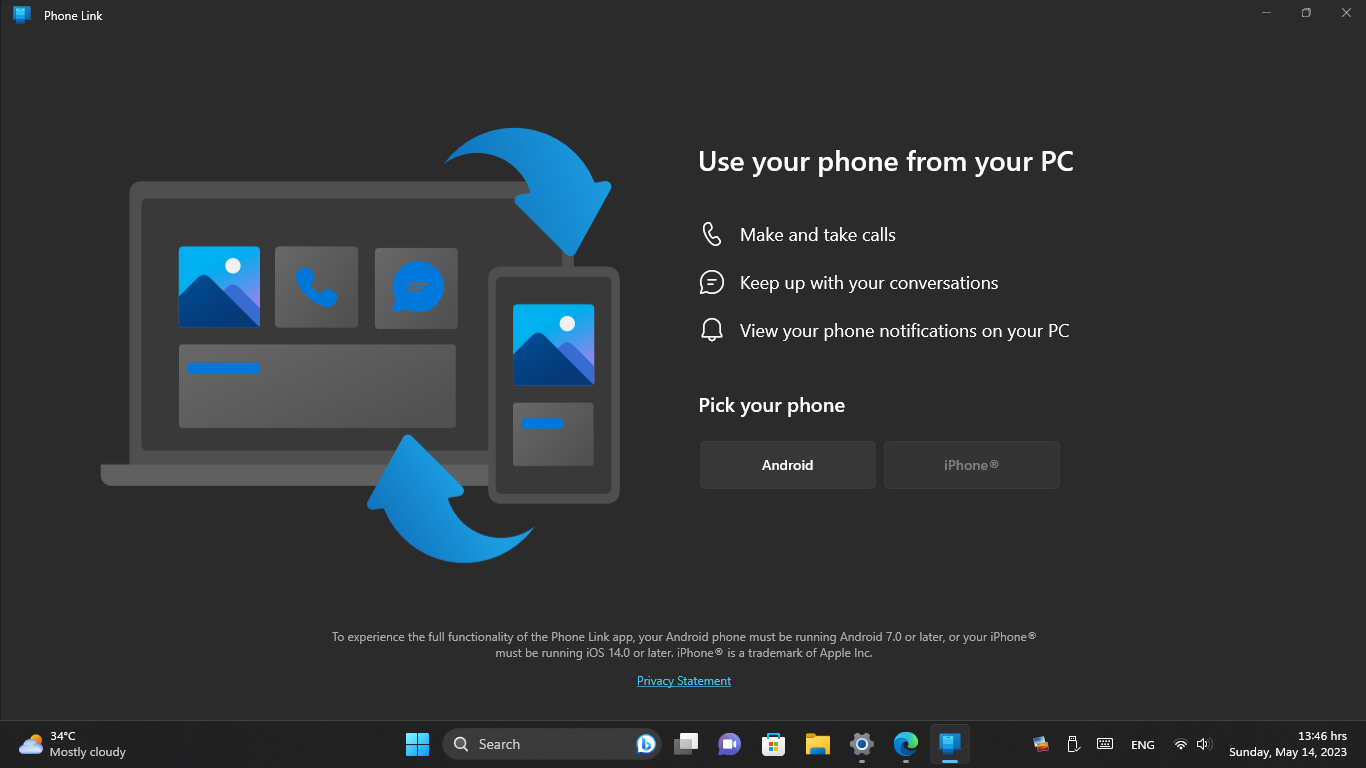The width and height of the screenshot is (1366, 768).
Task: Minimize the Phone Link window
Action: (1266, 13)
